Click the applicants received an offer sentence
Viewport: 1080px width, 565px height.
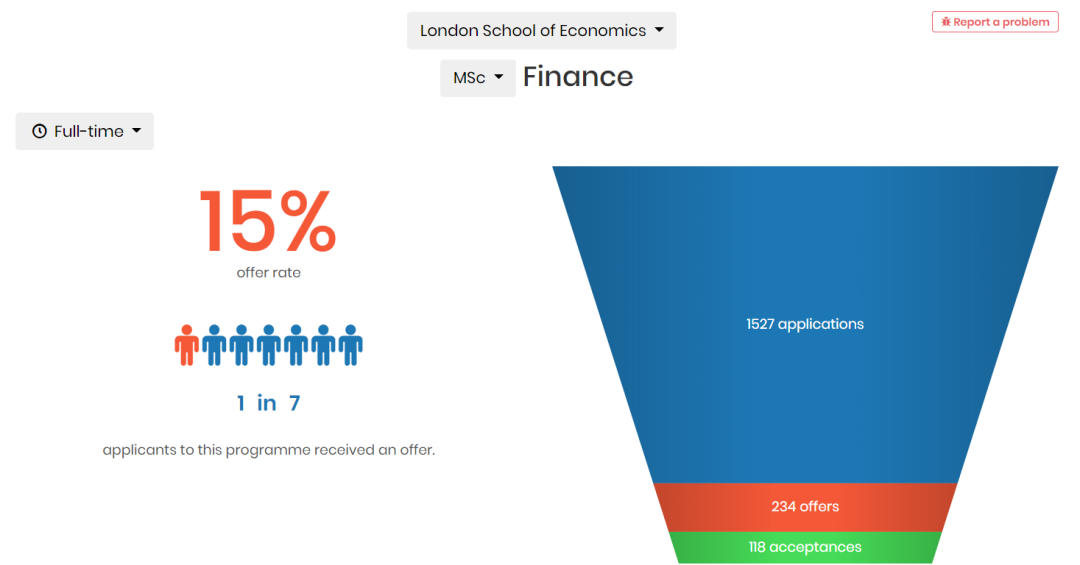(269, 450)
